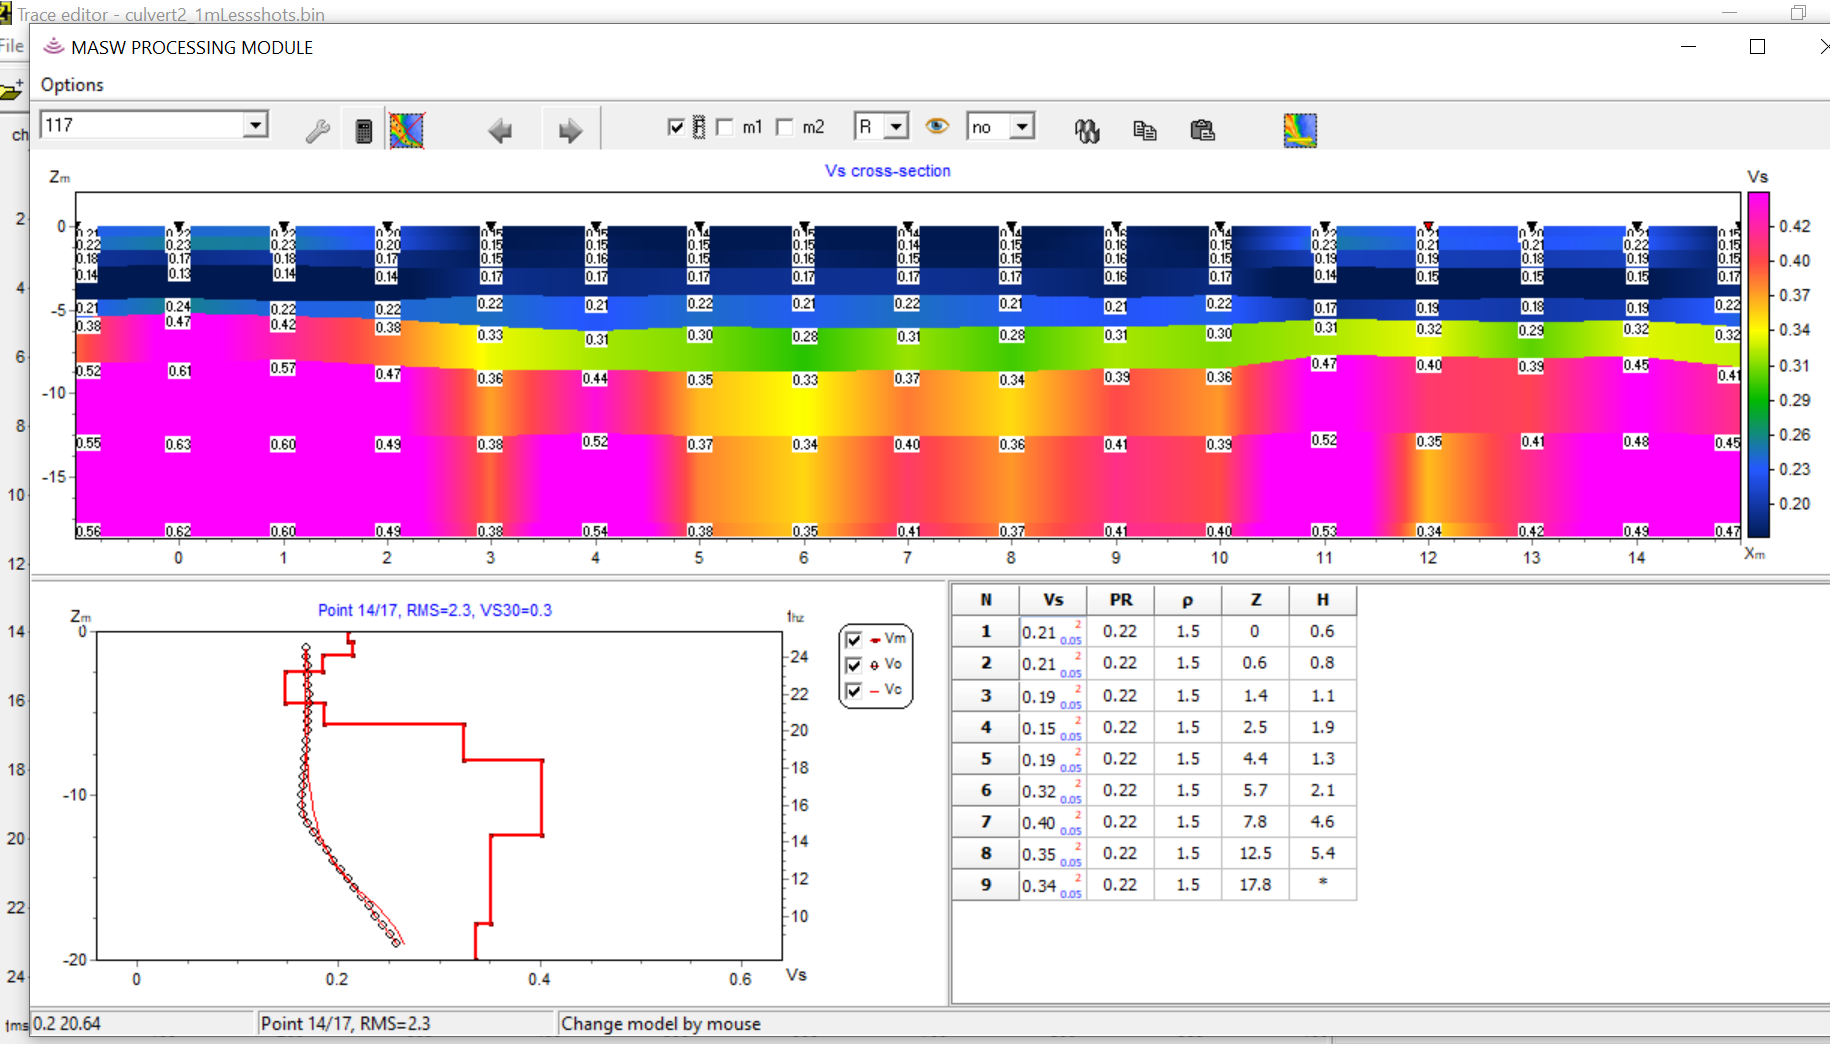Open the File menu of Trace editor
This screenshot has height=1044, width=1830.
(x=12, y=46)
